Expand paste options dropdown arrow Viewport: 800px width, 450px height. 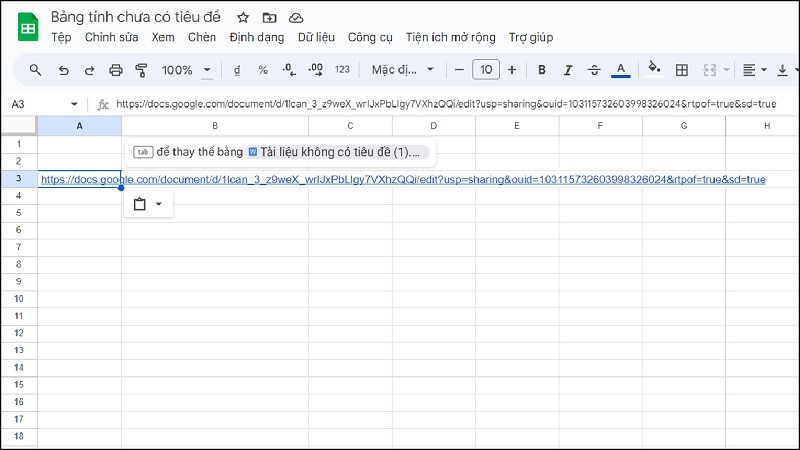(x=159, y=204)
